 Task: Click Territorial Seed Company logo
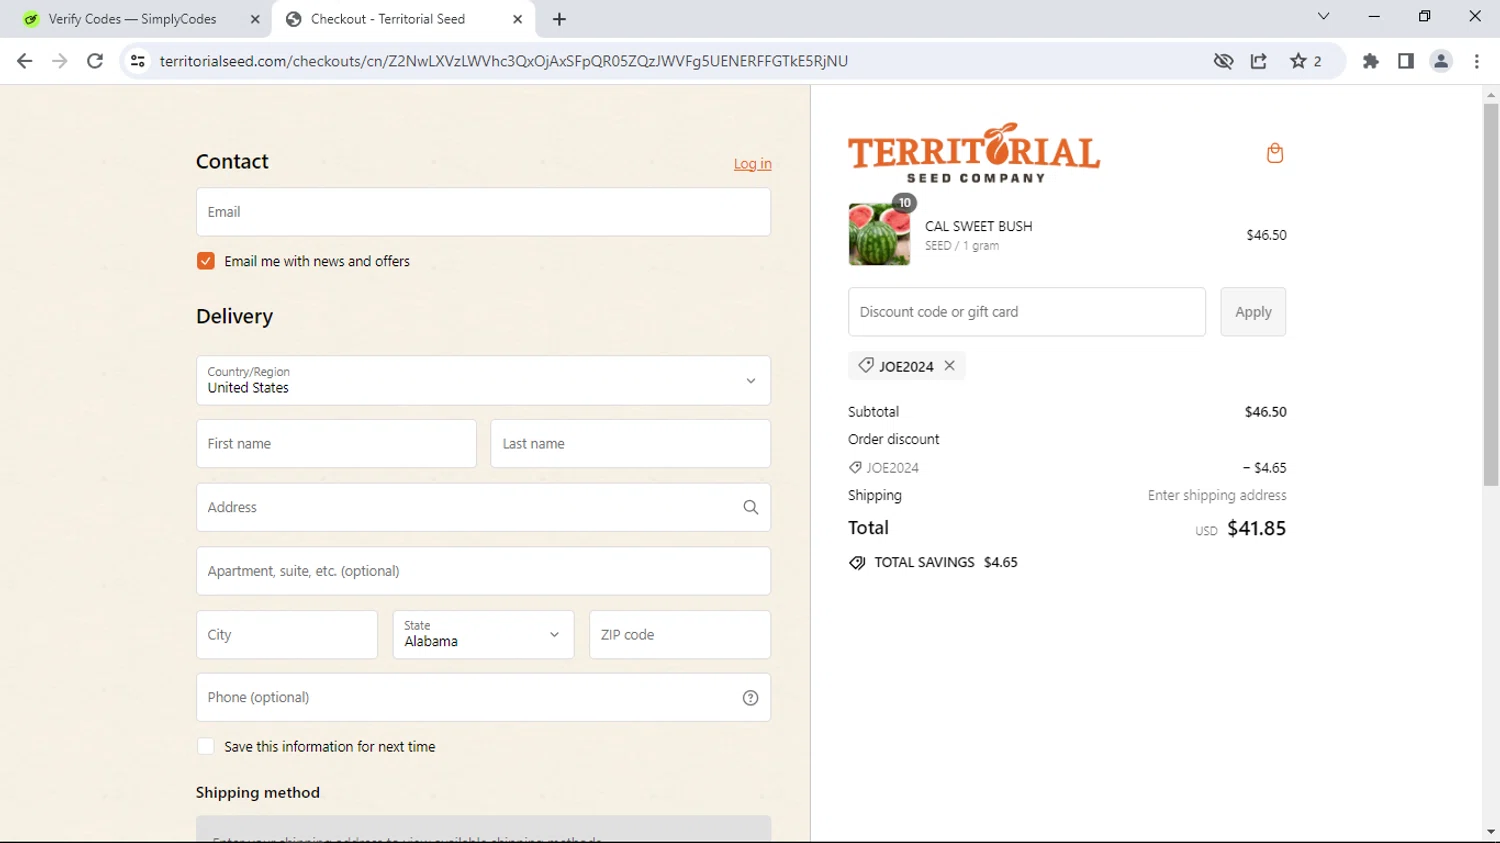(974, 153)
